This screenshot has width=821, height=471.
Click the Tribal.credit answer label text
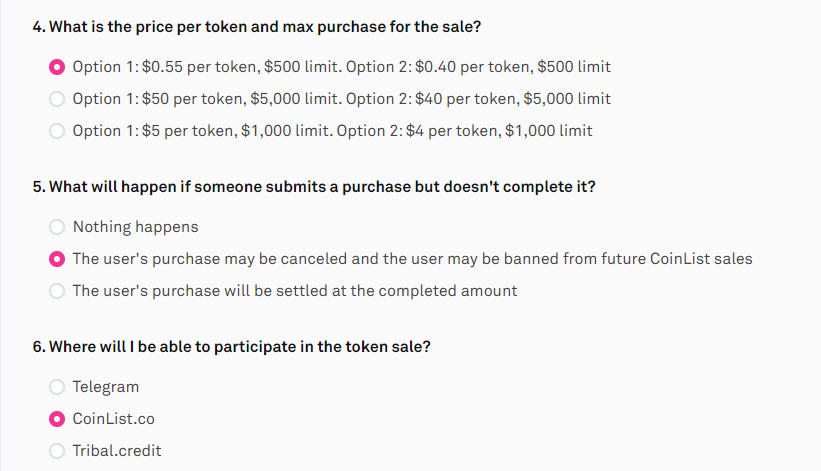117,451
